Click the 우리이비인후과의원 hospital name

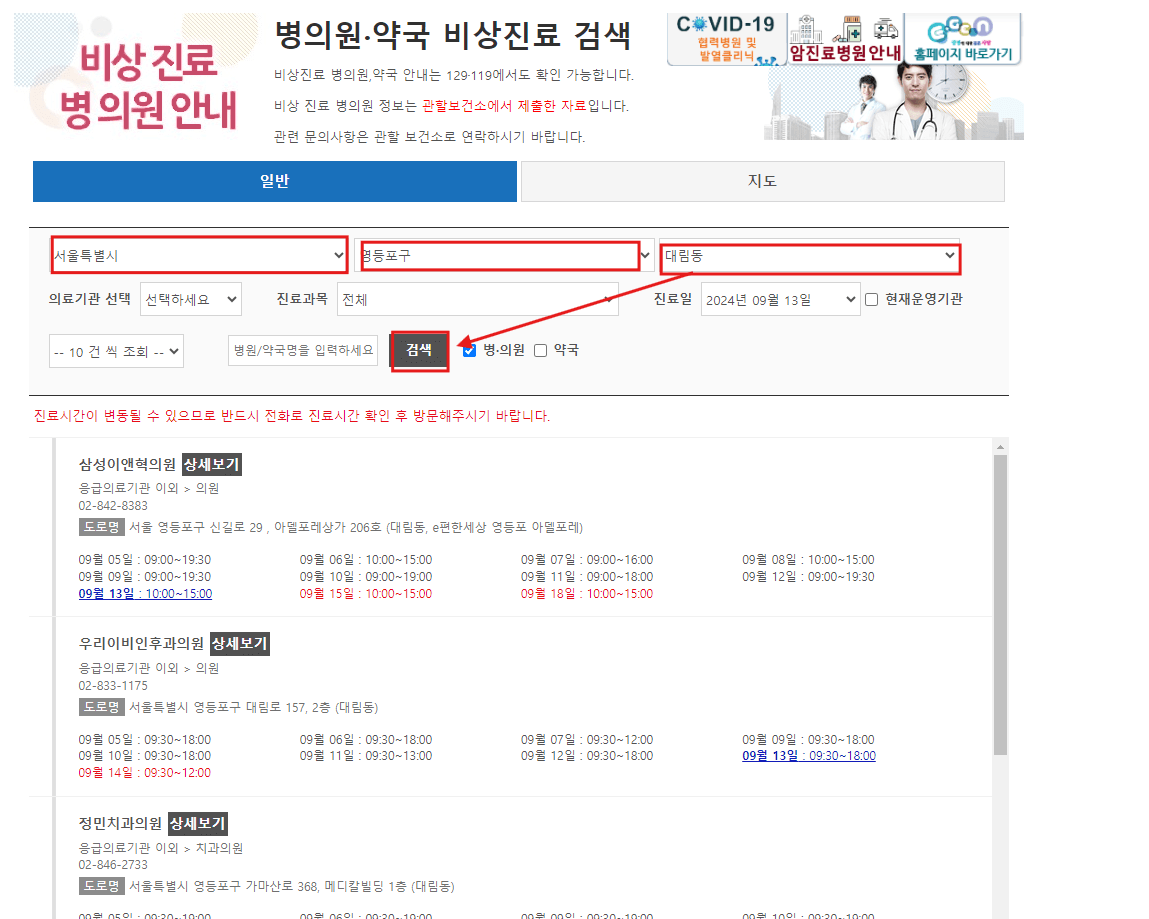click(x=141, y=643)
